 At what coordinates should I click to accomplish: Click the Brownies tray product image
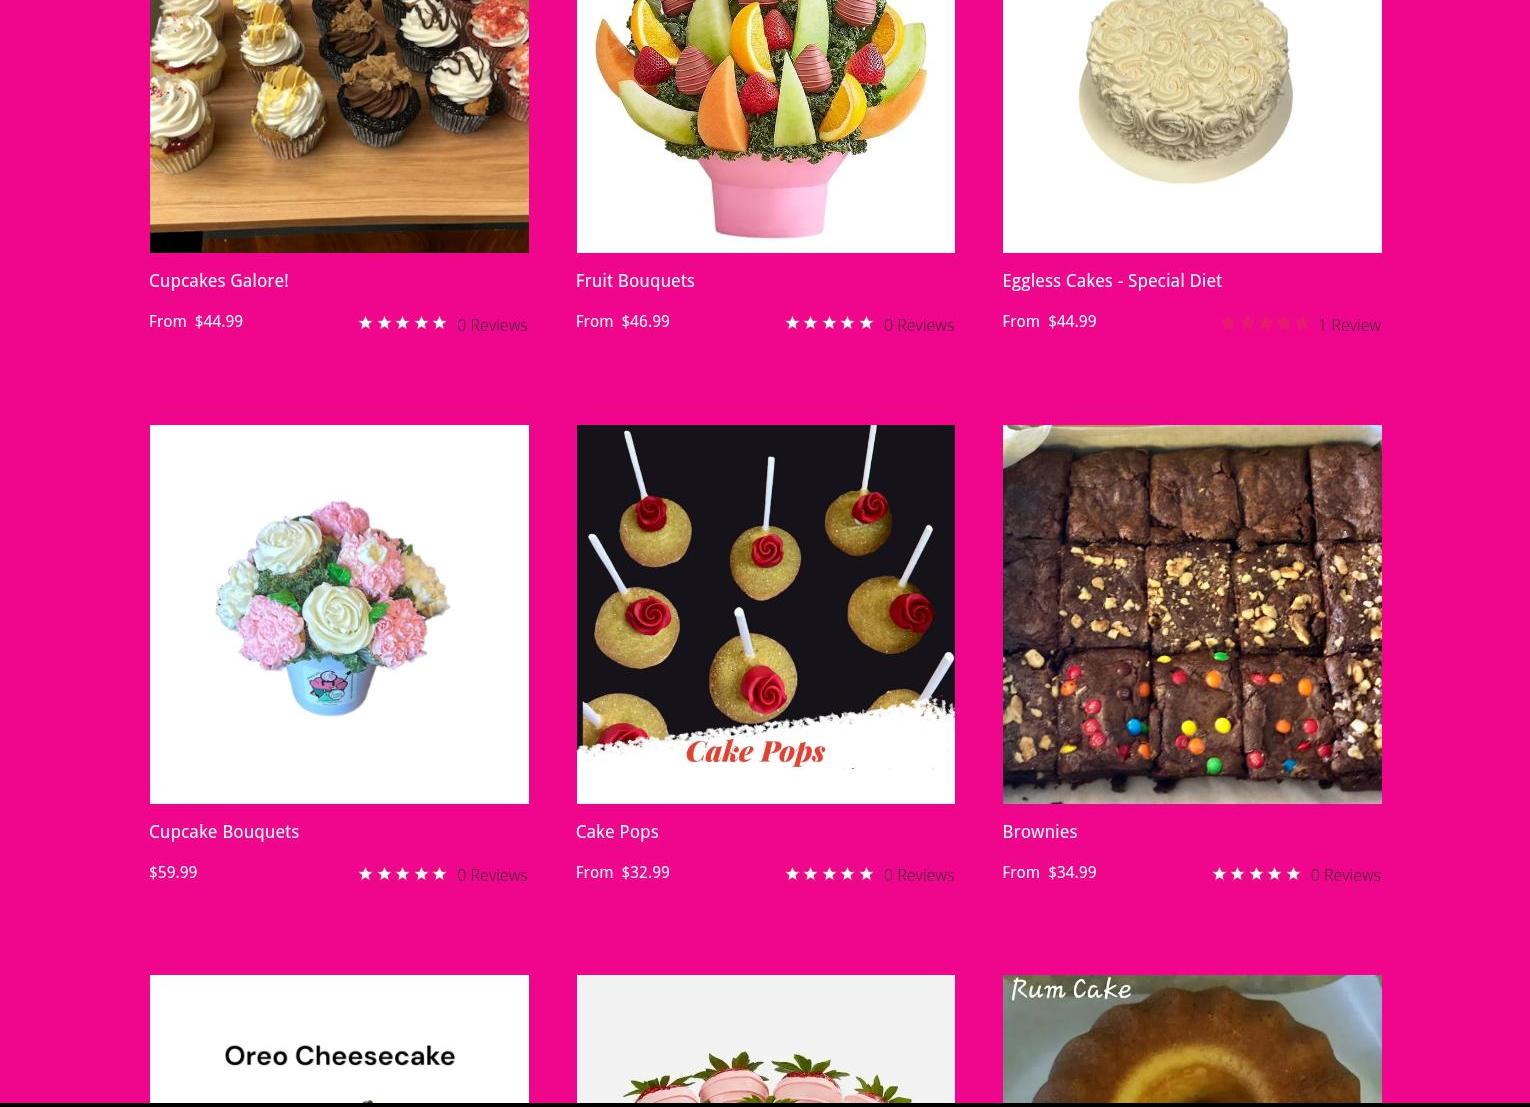(x=1192, y=614)
